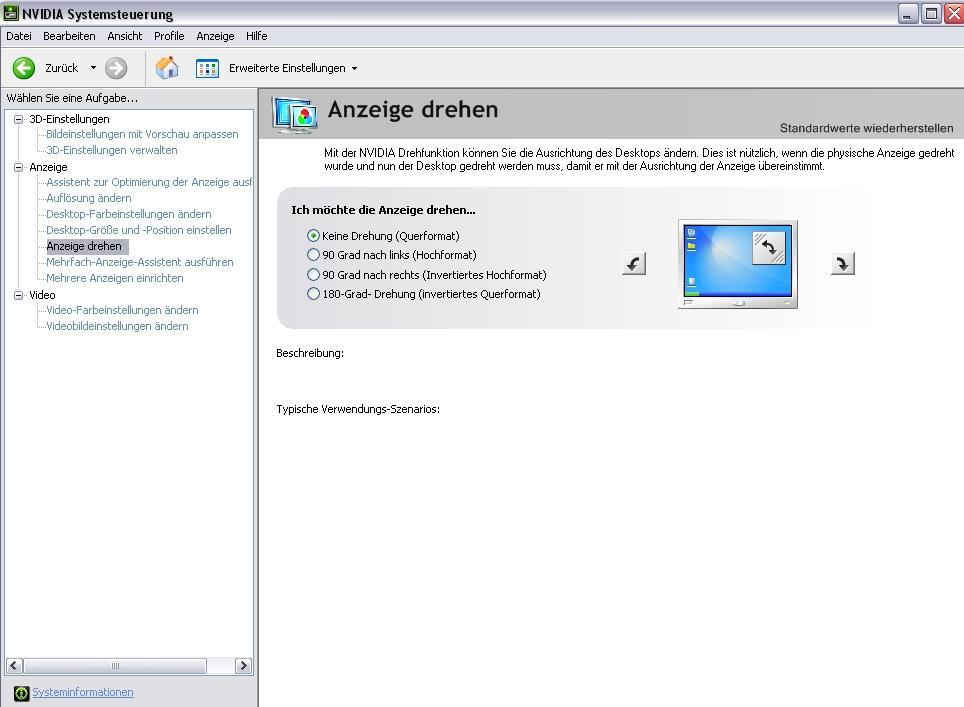This screenshot has height=707, width=964.
Task: Select Keine Drehung (Querformat)
Action: [314, 235]
